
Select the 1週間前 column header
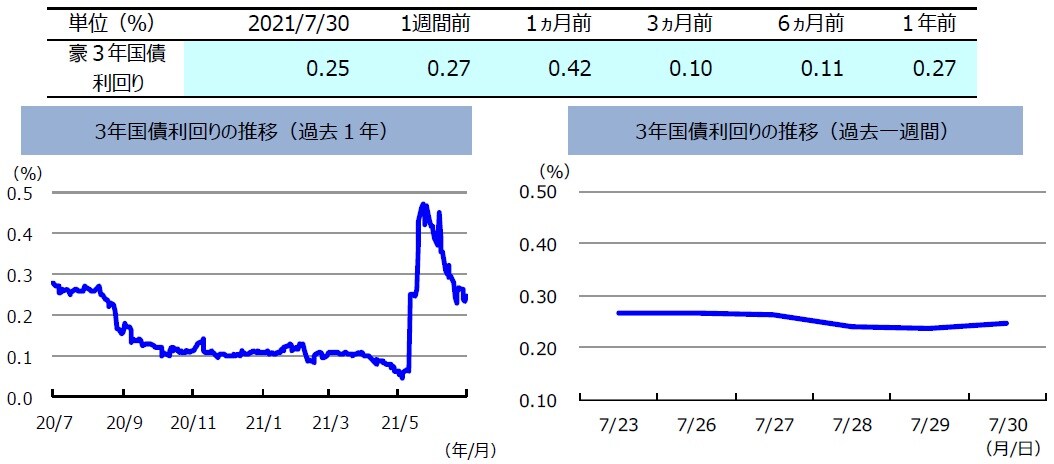tap(435, 24)
